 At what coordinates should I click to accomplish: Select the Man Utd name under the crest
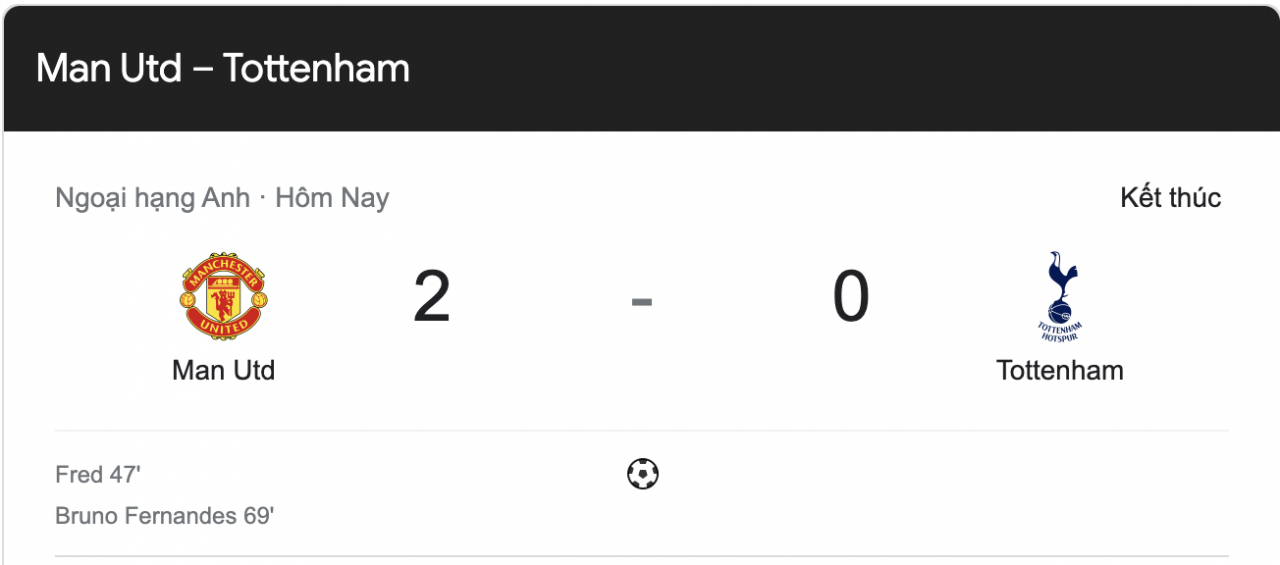point(223,370)
